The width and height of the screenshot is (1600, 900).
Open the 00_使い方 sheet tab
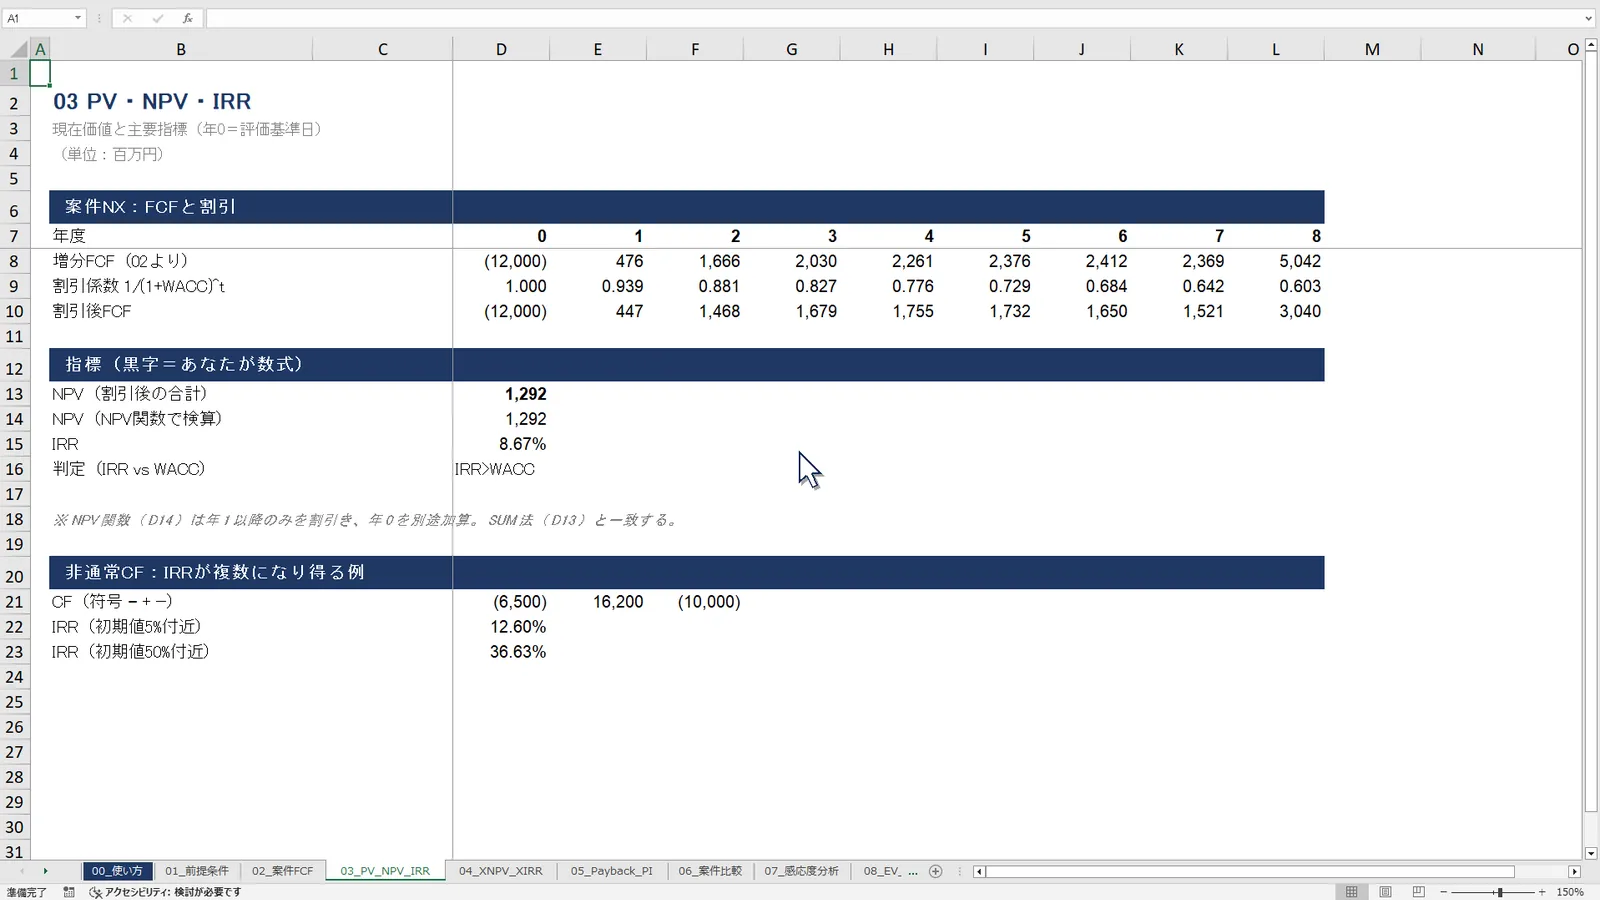tap(117, 871)
